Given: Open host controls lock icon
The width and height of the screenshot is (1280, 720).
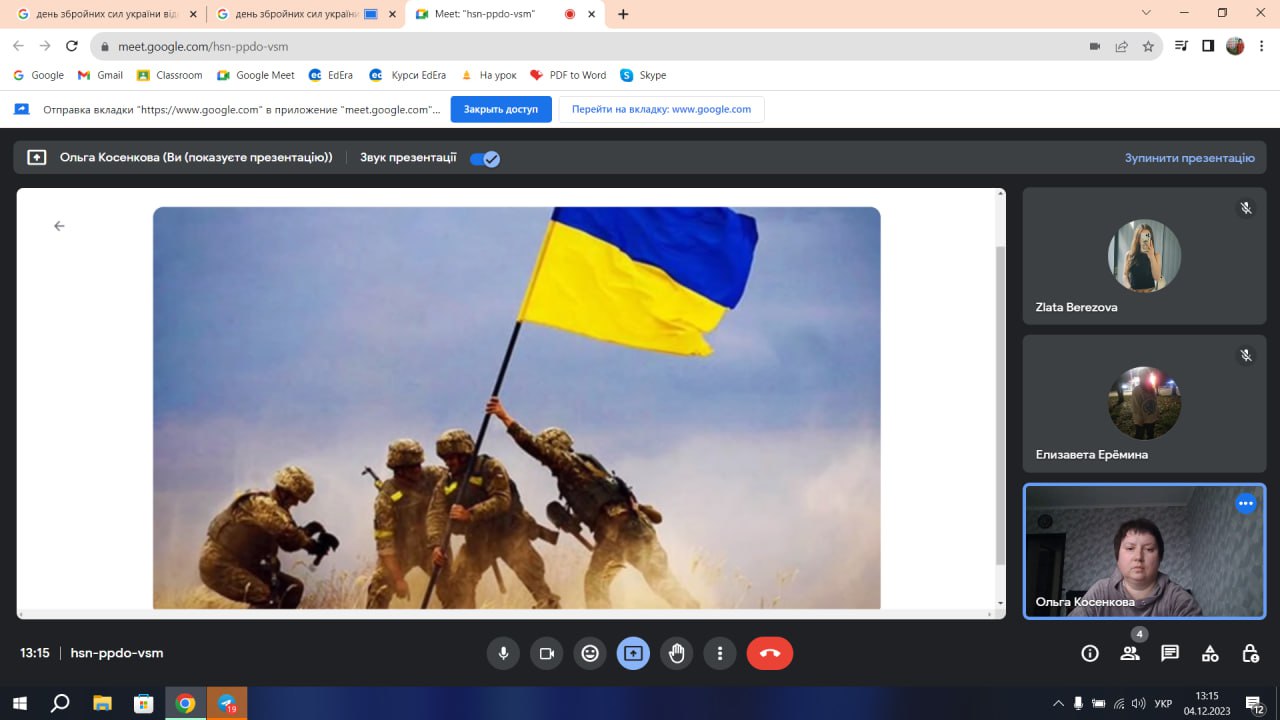Looking at the screenshot, I should 1250,654.
